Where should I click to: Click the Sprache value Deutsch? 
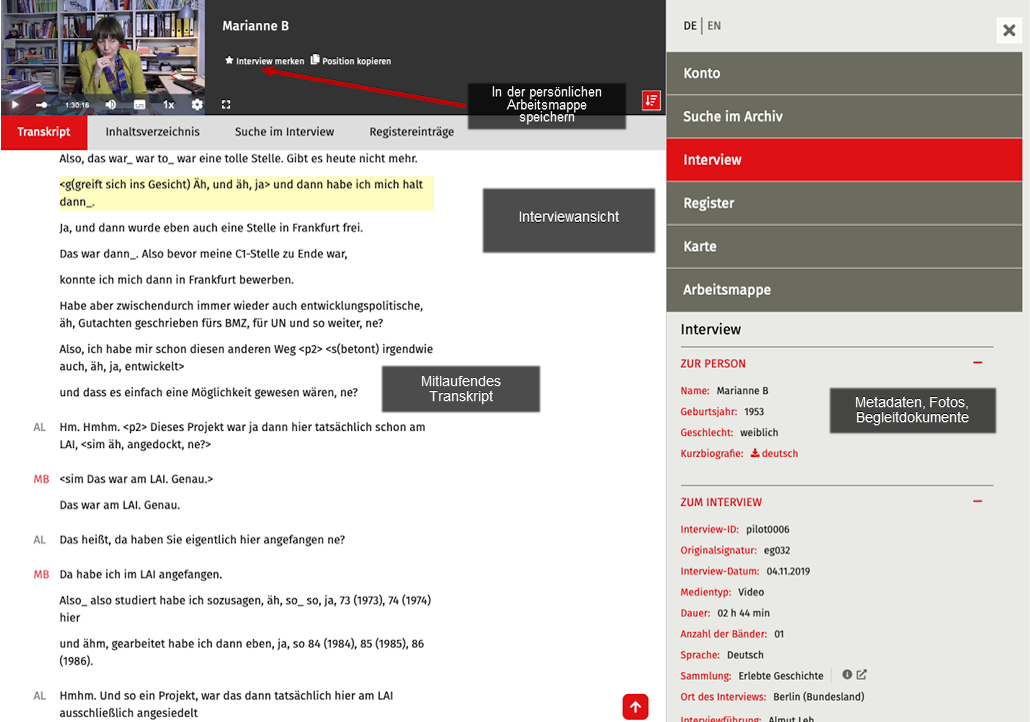pyautogui.click(x=746, y=655)
